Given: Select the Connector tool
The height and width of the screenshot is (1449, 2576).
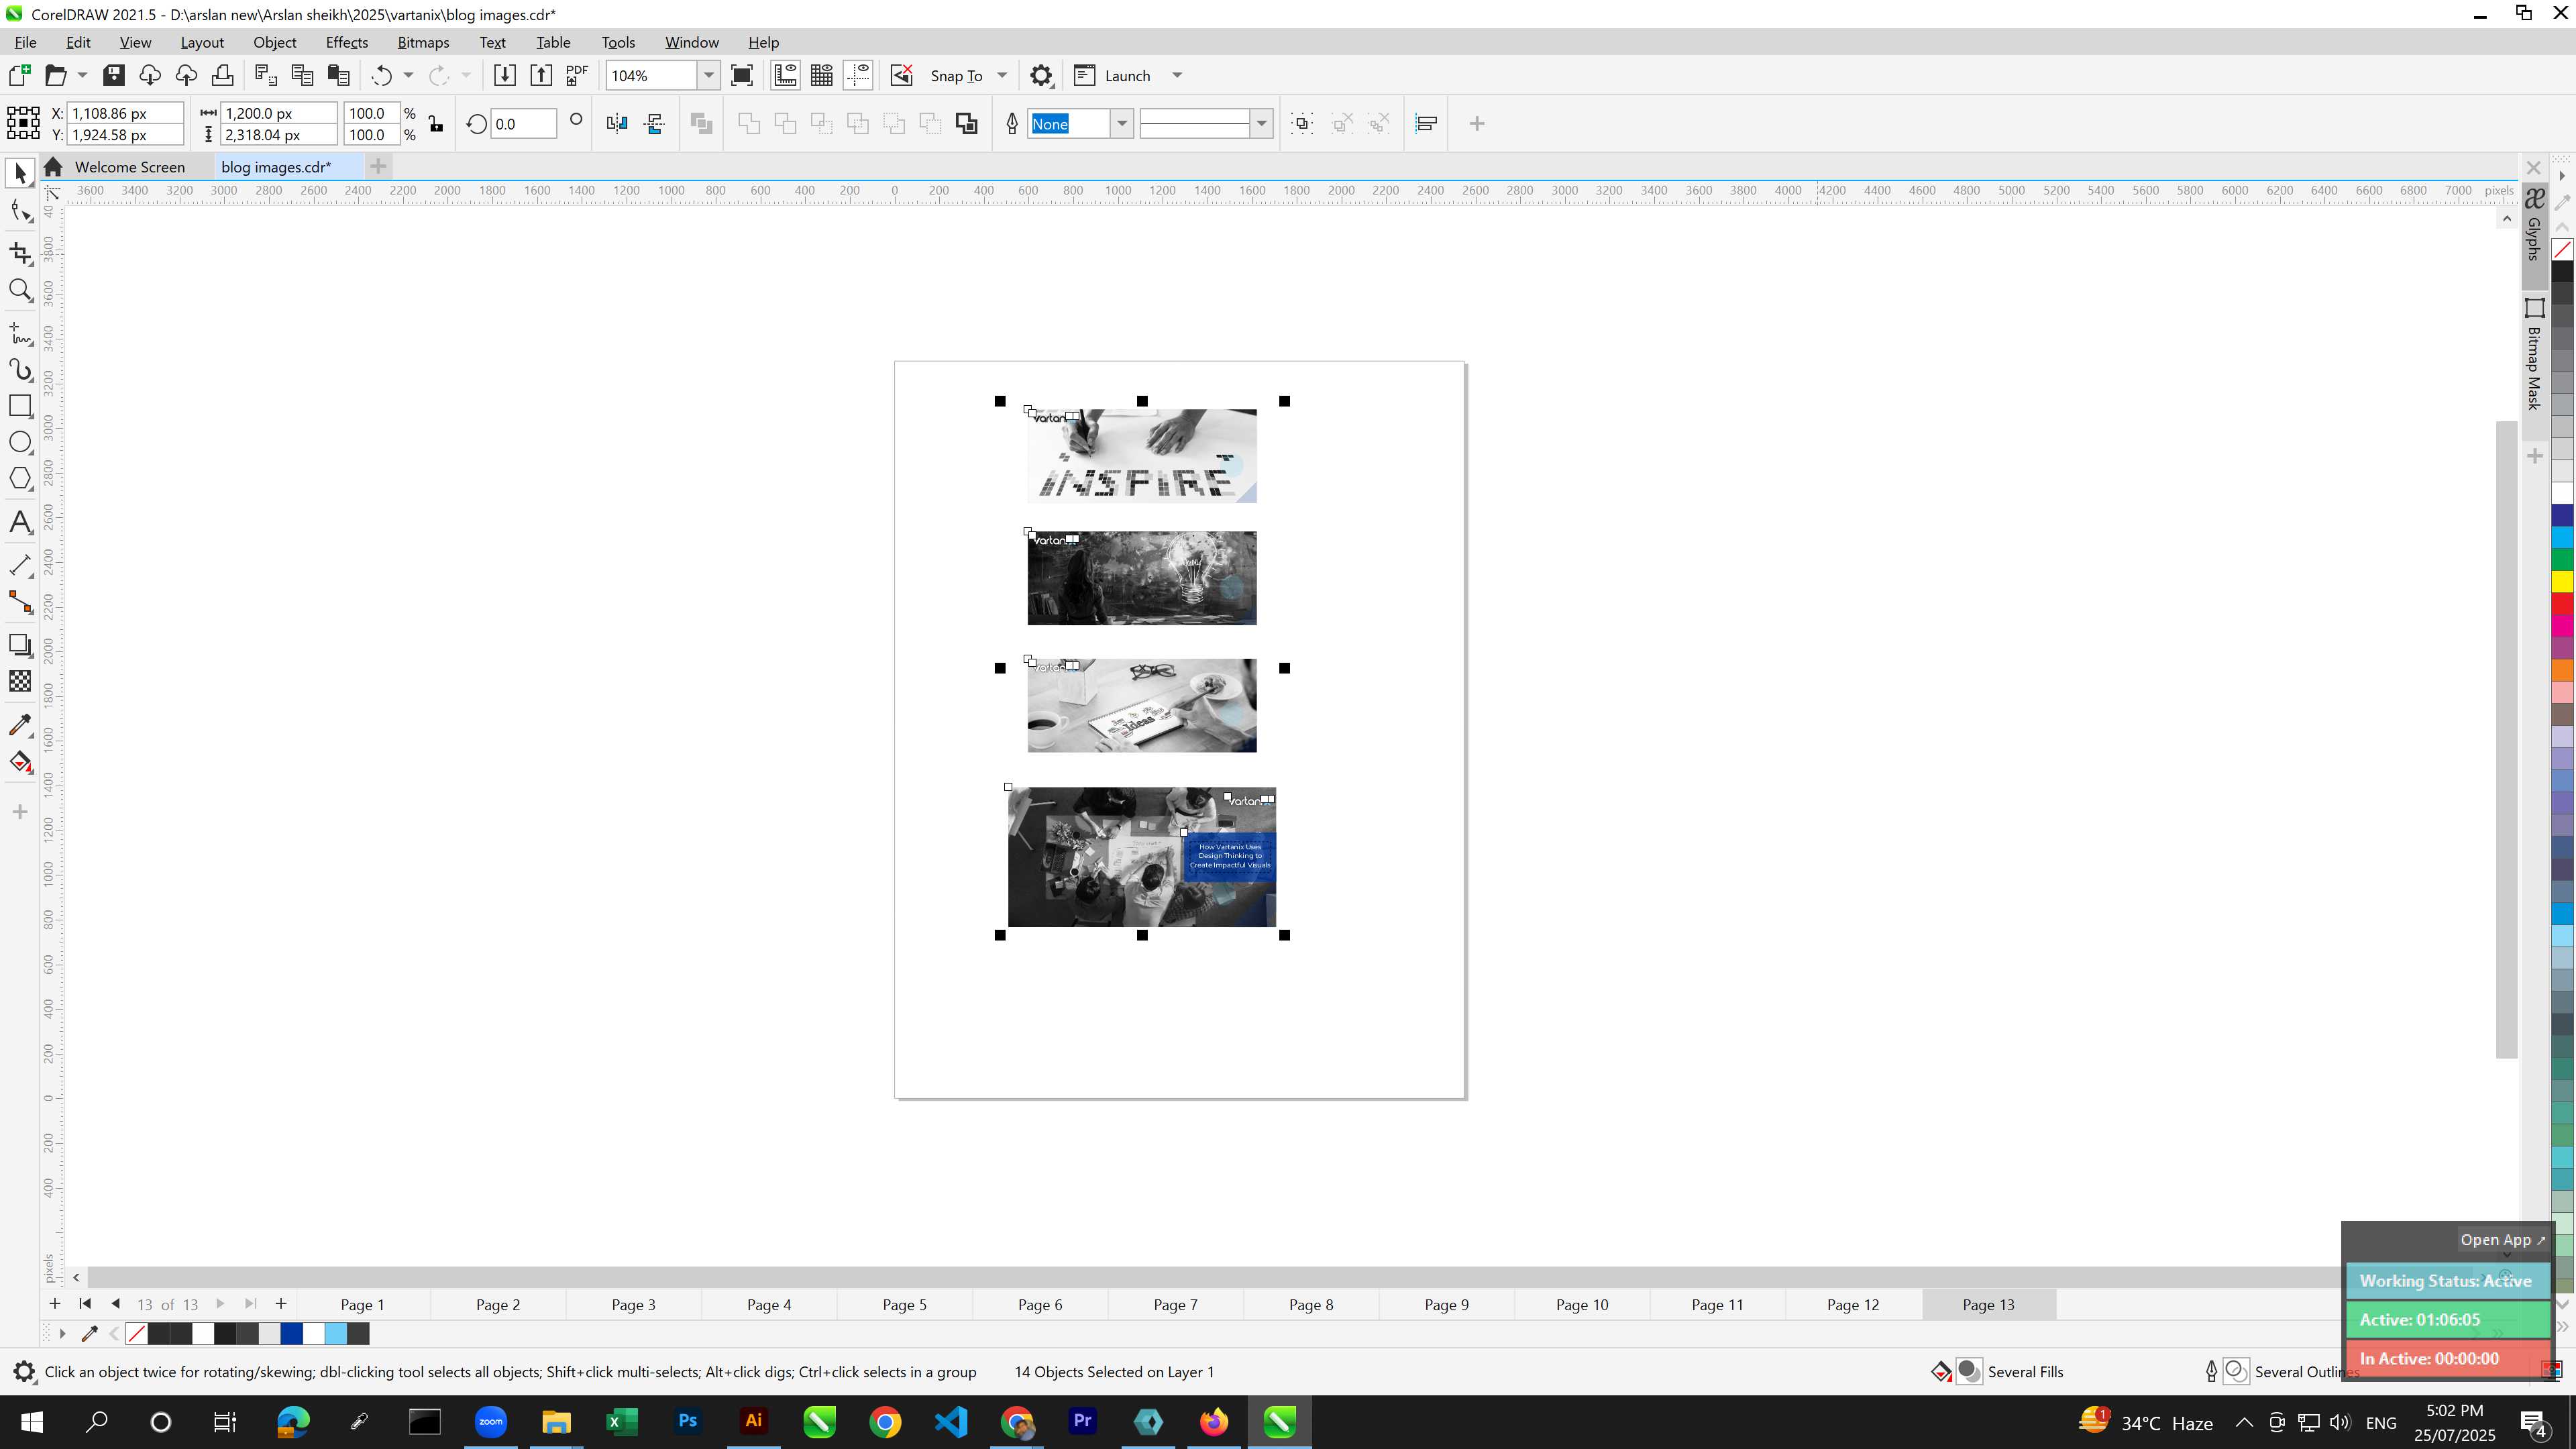Looking at the screenshot, I should (x=20, y=603).
